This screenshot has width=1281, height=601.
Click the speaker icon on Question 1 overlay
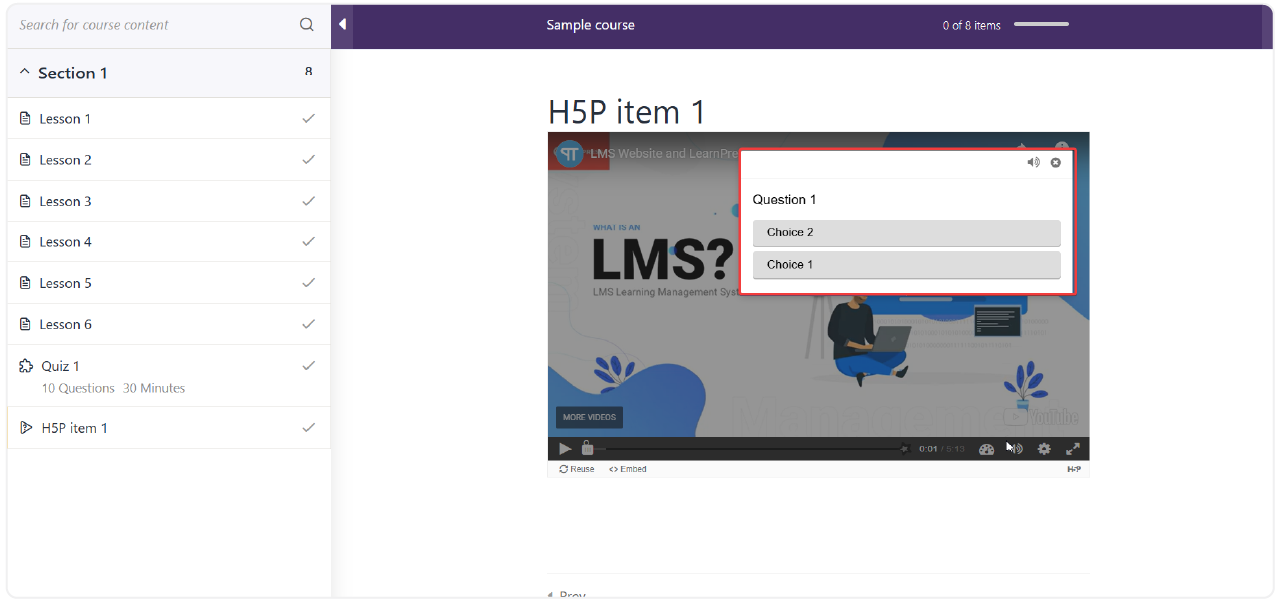click(x=1033, y=161)
